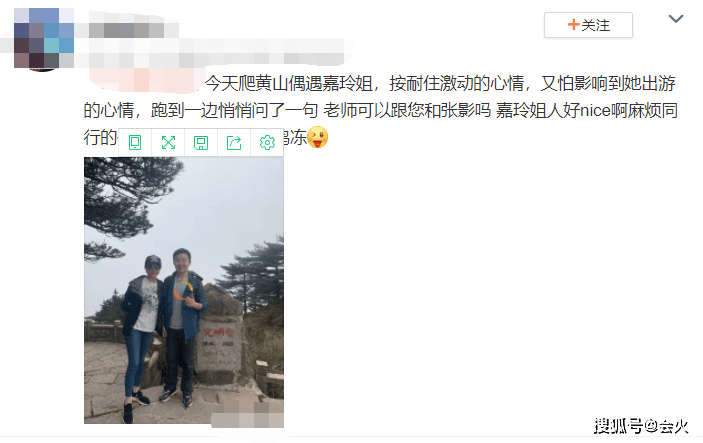Viewport: 703px width, 443px height.
Task: Click the pink blurred tag before post text
Action: (143, 81)
